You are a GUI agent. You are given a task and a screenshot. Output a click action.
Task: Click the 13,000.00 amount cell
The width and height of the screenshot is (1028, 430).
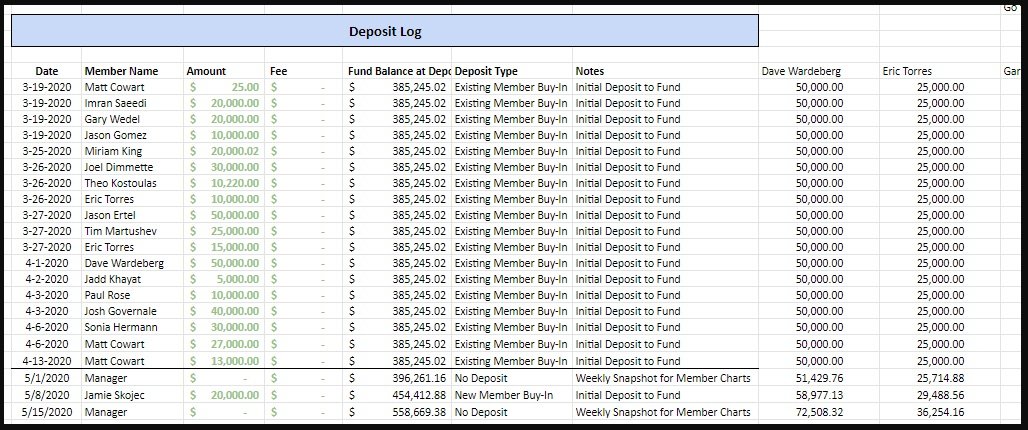click(x=224, y=361)
